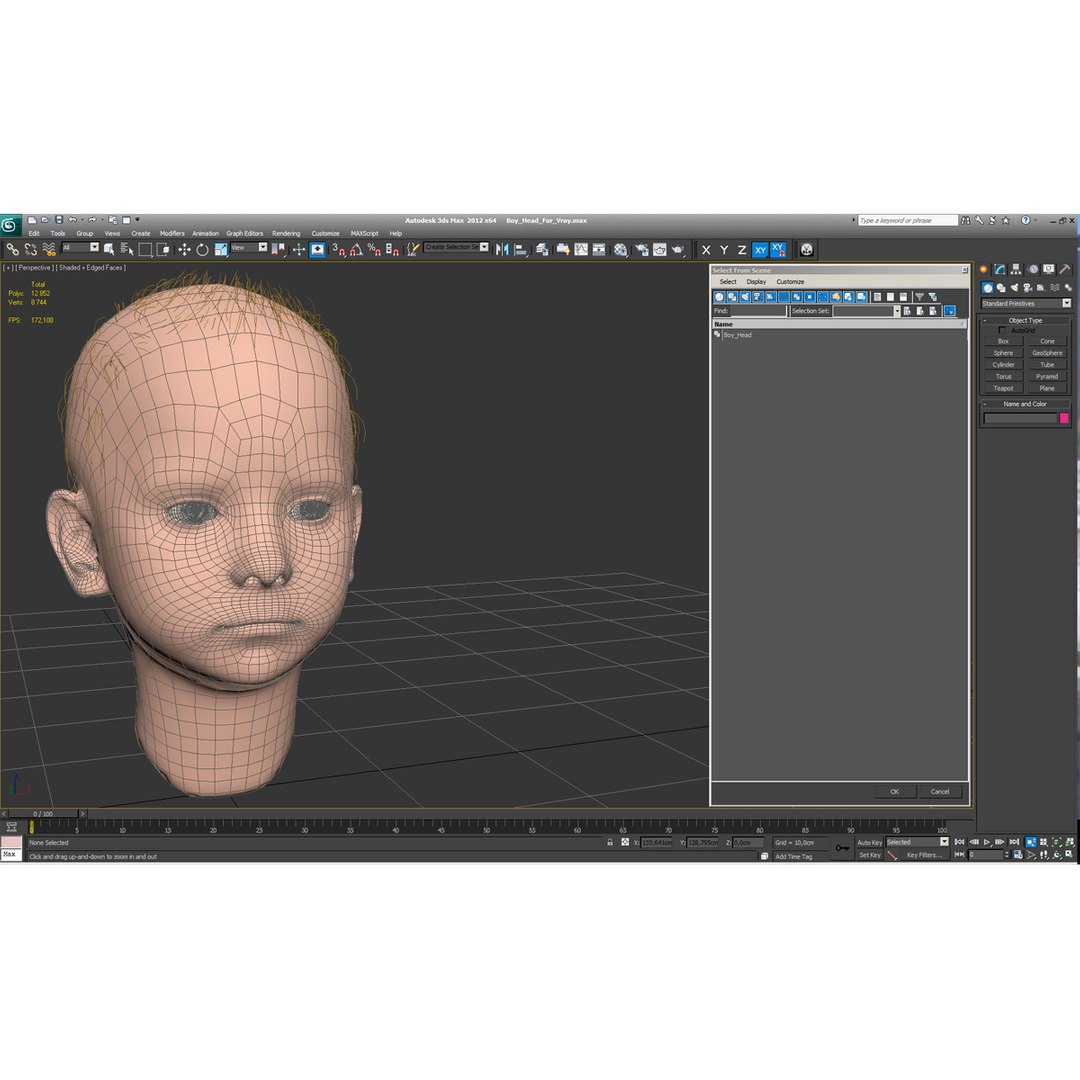Open Curve Editor from toolbar
Viewport: 1080px width, 1080px height.
click(581, 249)
